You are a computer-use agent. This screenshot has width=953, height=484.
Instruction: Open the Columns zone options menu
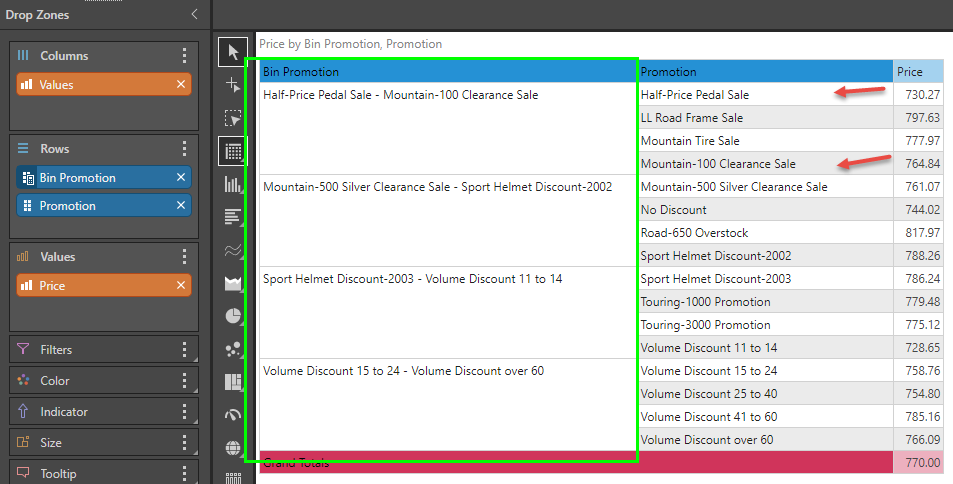coord(184,56)
